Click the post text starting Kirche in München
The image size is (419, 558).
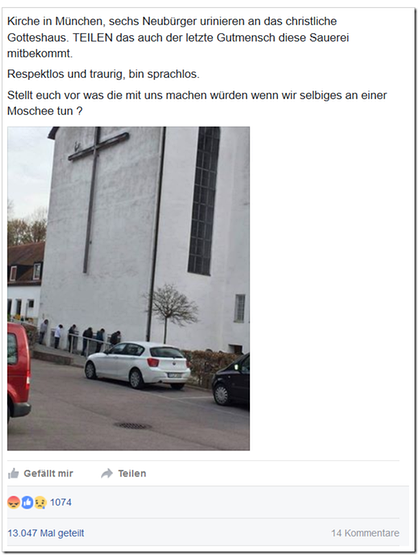point(178,37)
